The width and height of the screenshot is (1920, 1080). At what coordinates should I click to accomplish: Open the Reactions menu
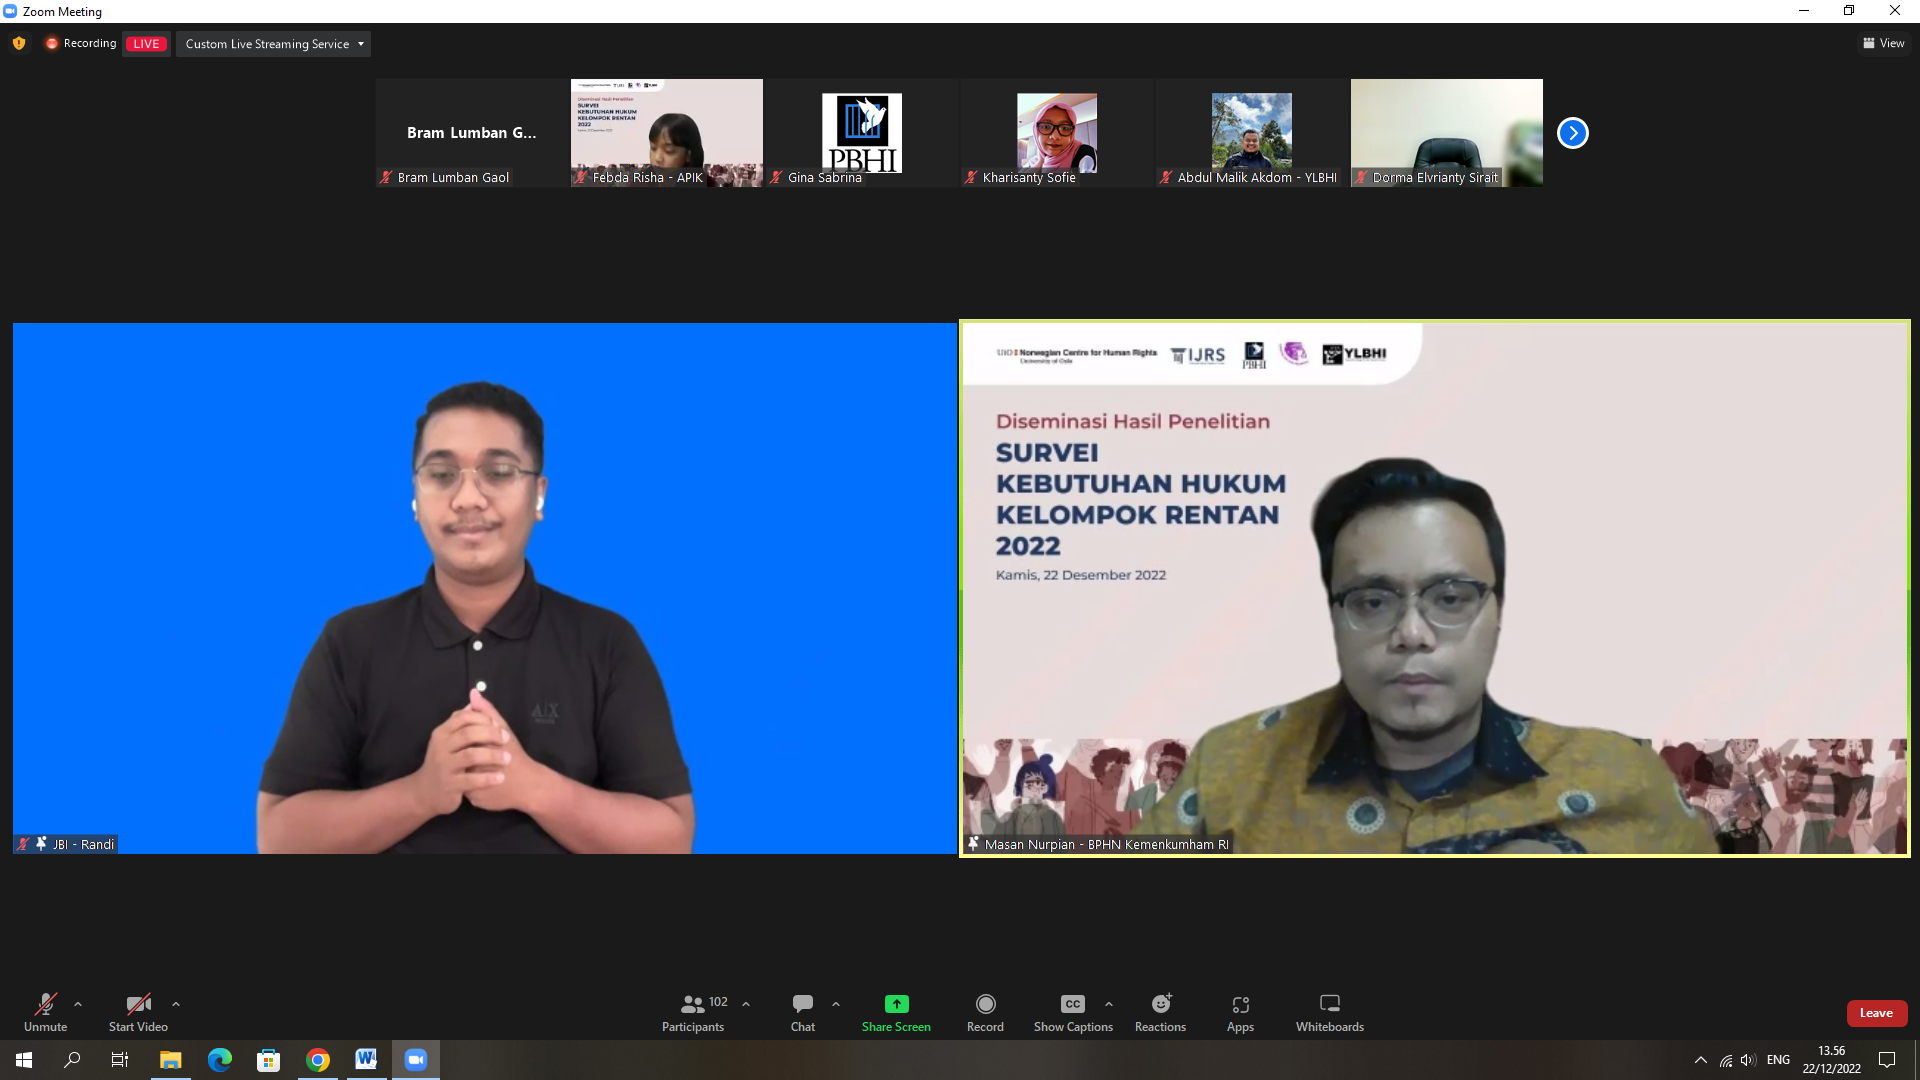pyautogui.click(x=1160, y=1004)
